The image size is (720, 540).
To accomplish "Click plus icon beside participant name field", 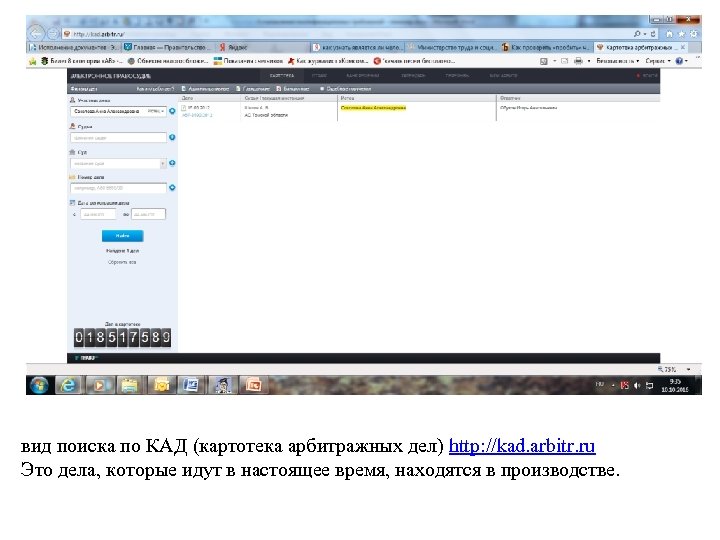I will pos(172,111).
